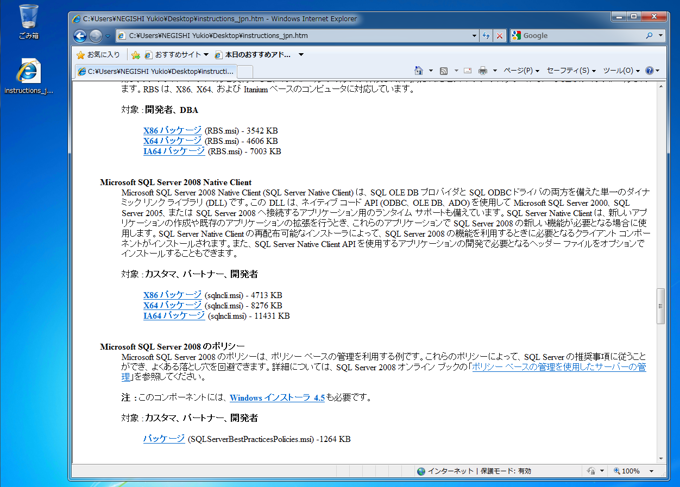Click the インターネット security zone status entry
Image resolution: width=680 pixels, height=487 pixels.
point(474,471)
